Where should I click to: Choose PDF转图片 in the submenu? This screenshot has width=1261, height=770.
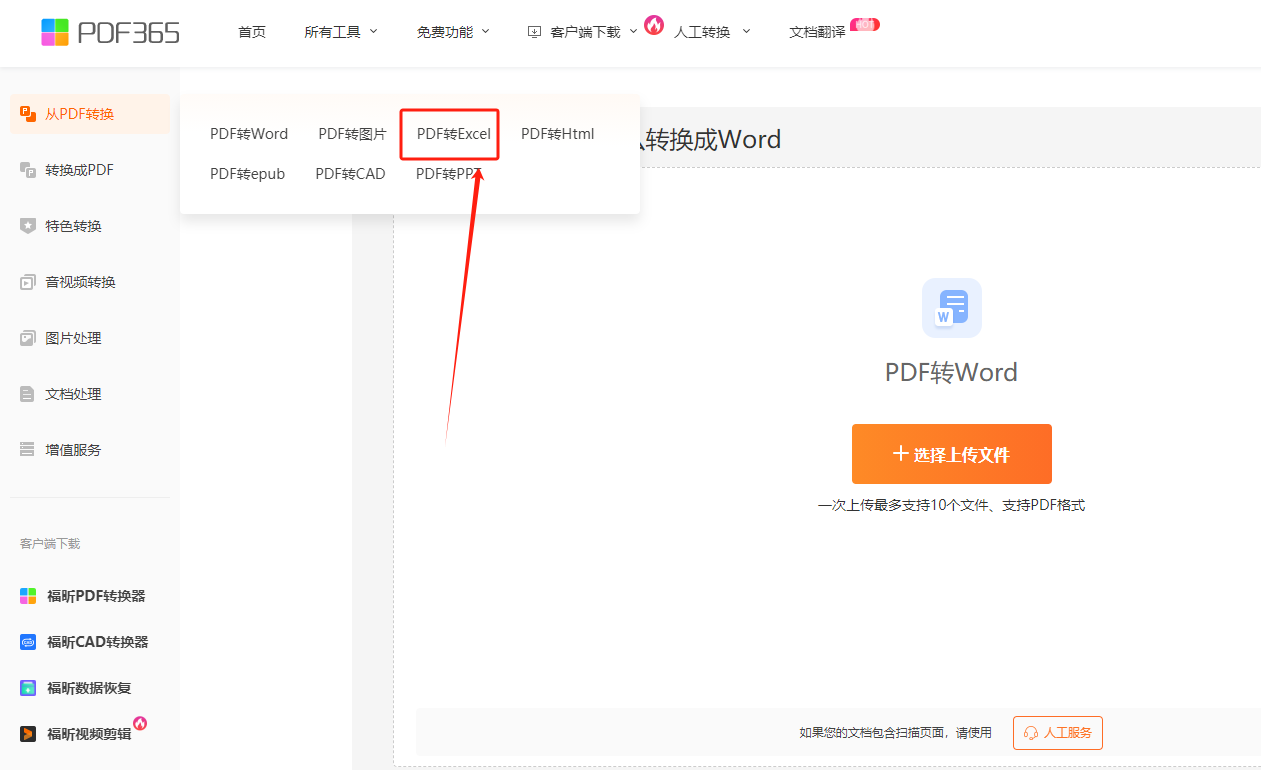352,134
